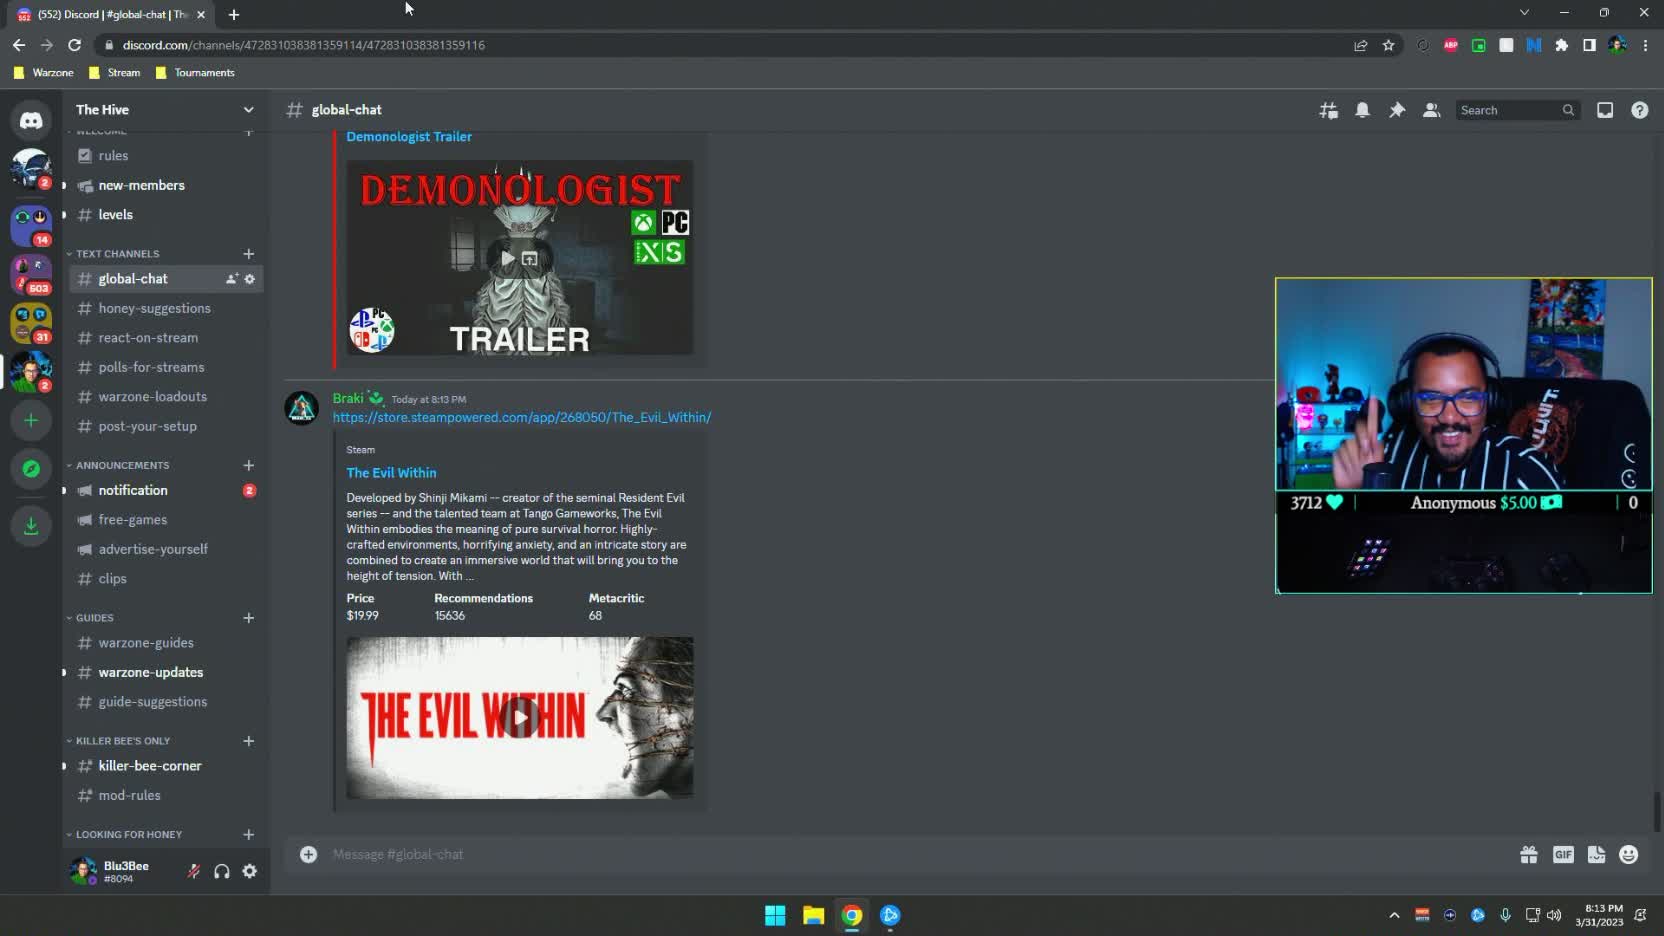Open File Explorer from taskbar
Viewport: 1664px width, 936px height.
pyautogui.click(x=813, y=915)
